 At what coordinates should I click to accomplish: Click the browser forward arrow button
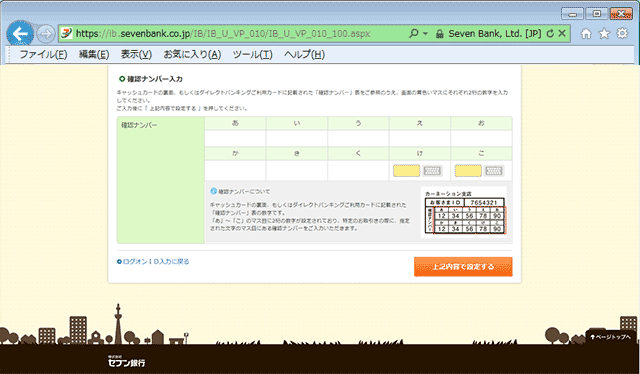[x=46, y=33]
